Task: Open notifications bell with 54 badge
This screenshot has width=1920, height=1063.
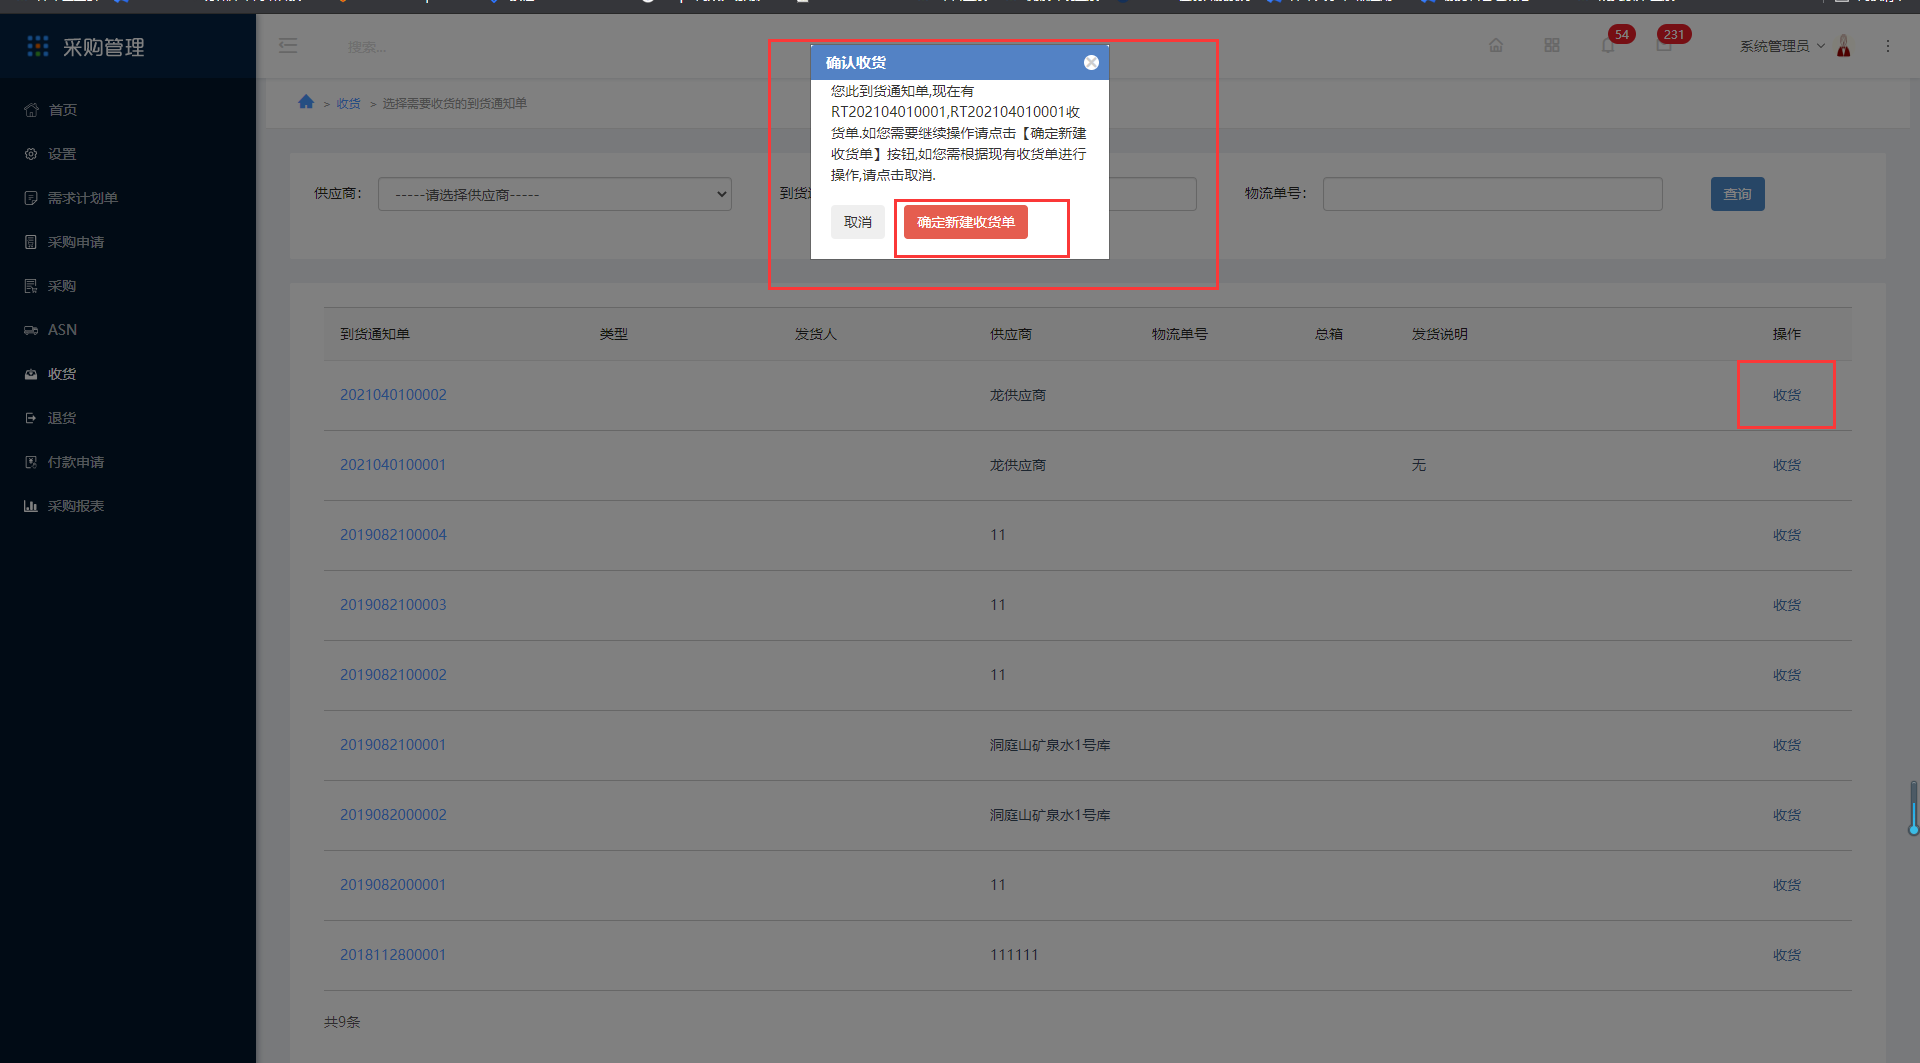Action: 1608,45
